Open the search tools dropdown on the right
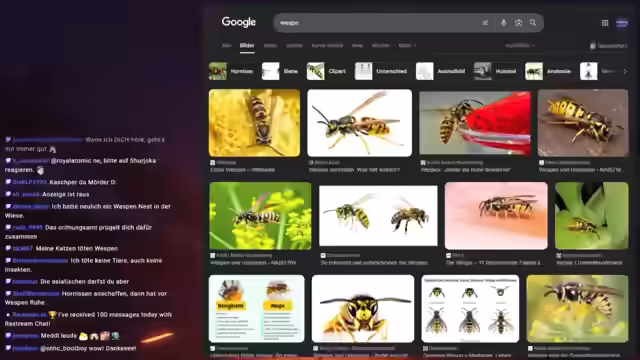 click(520, 46)
